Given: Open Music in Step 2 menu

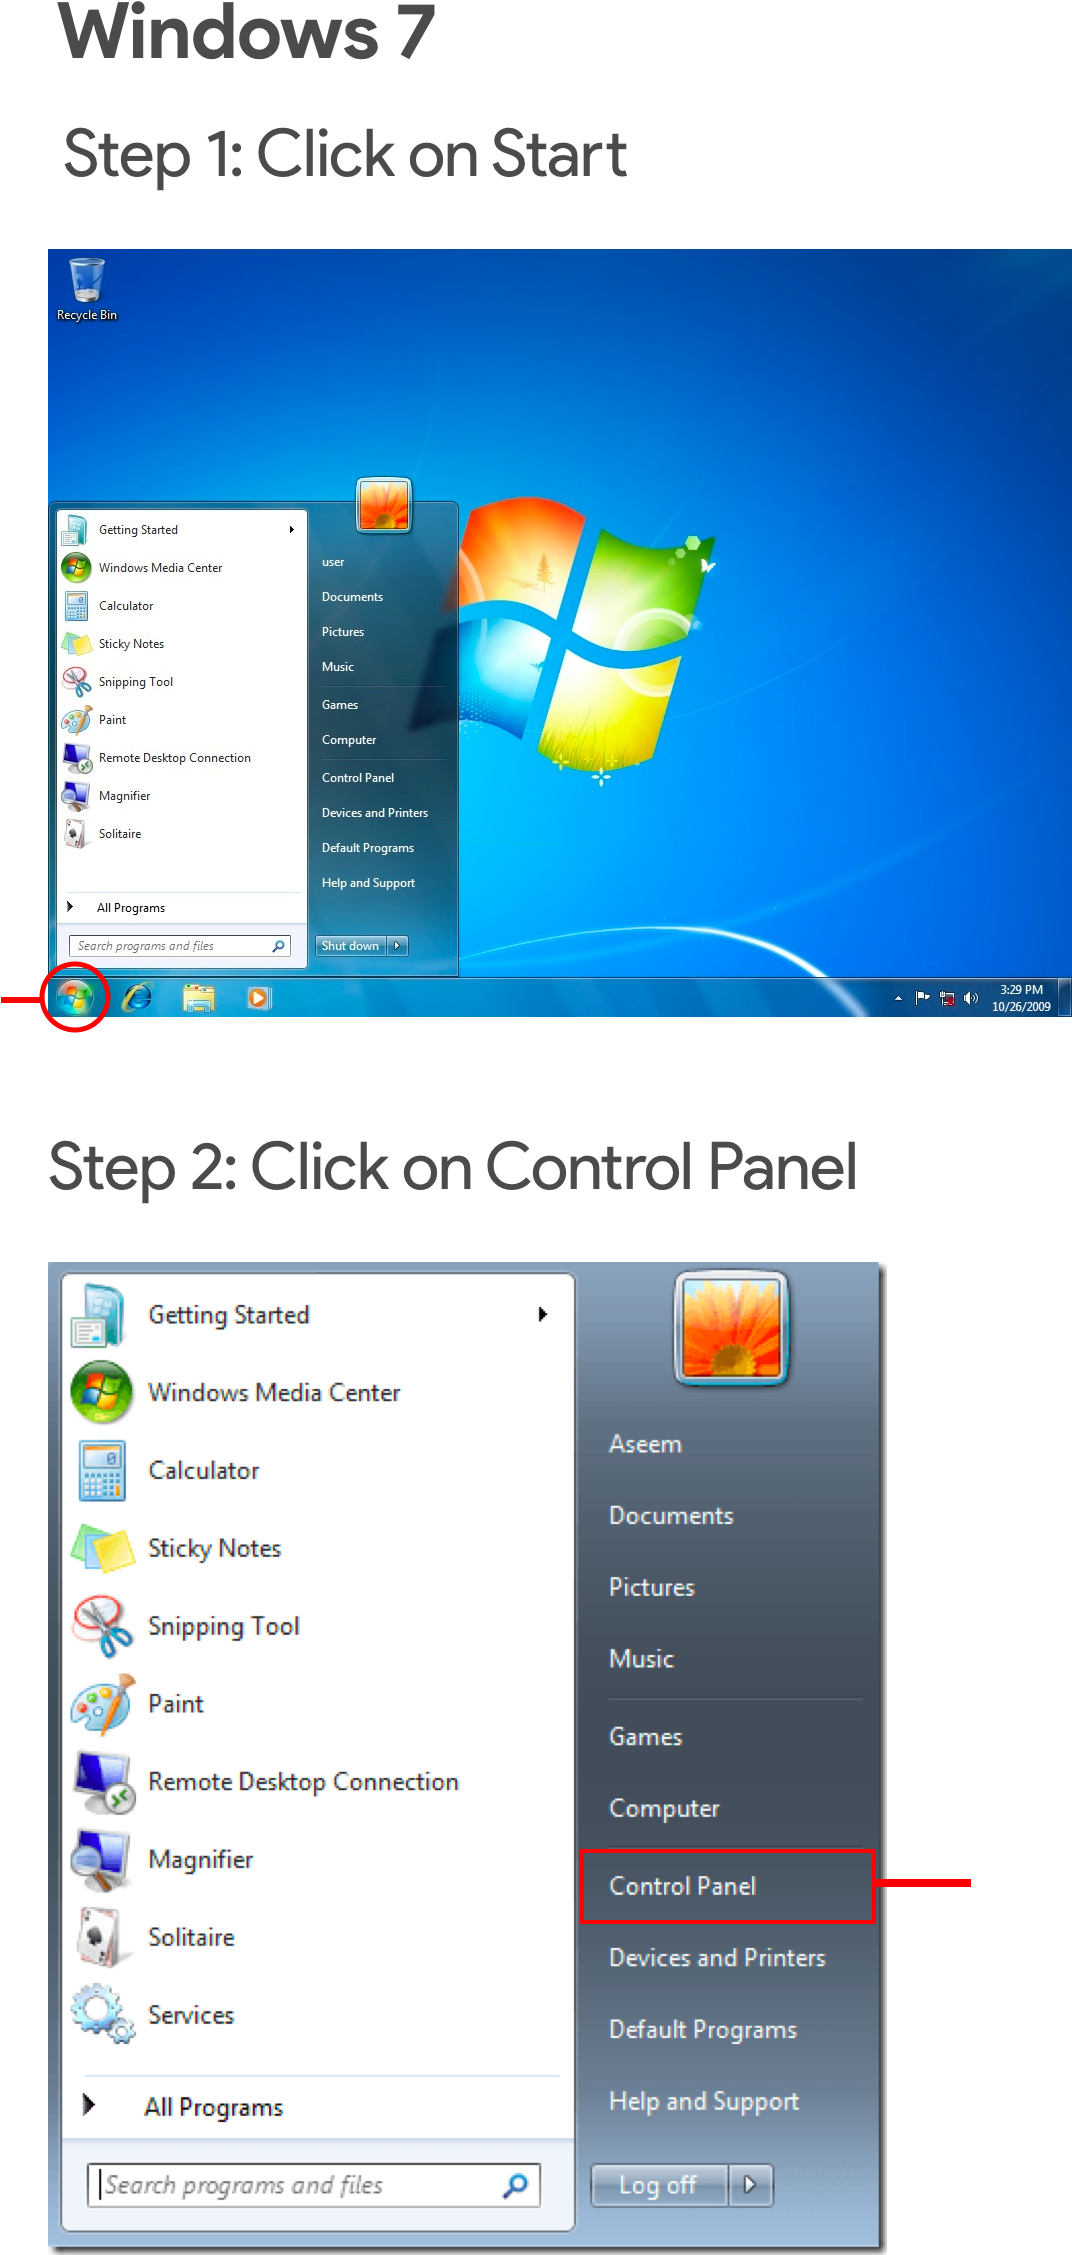Looking at the screenshot, I should coord(642,1659).
